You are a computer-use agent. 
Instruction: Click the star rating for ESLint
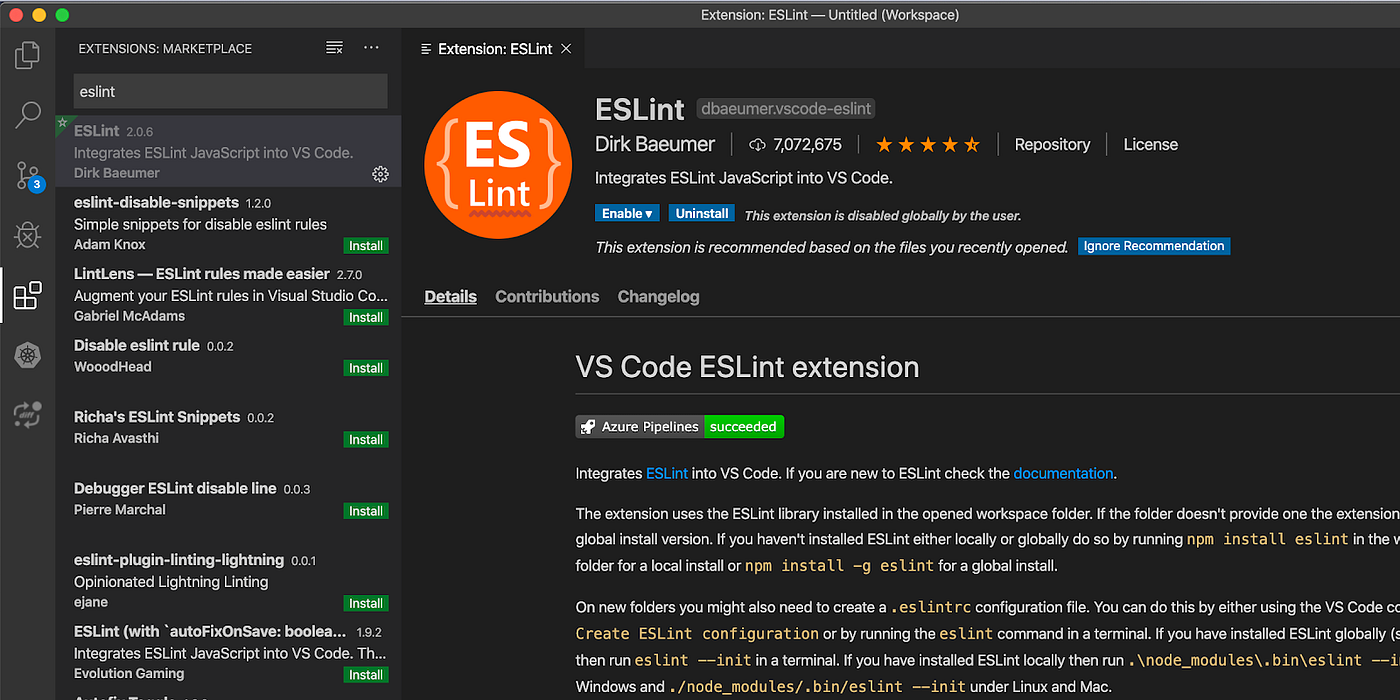point(927,145)
